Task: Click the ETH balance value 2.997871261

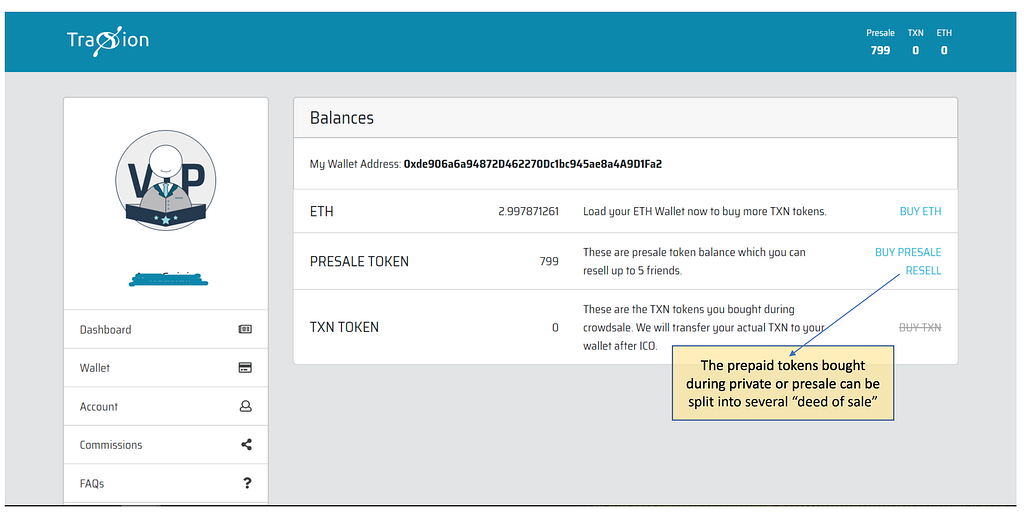Action: click(528, 212)
